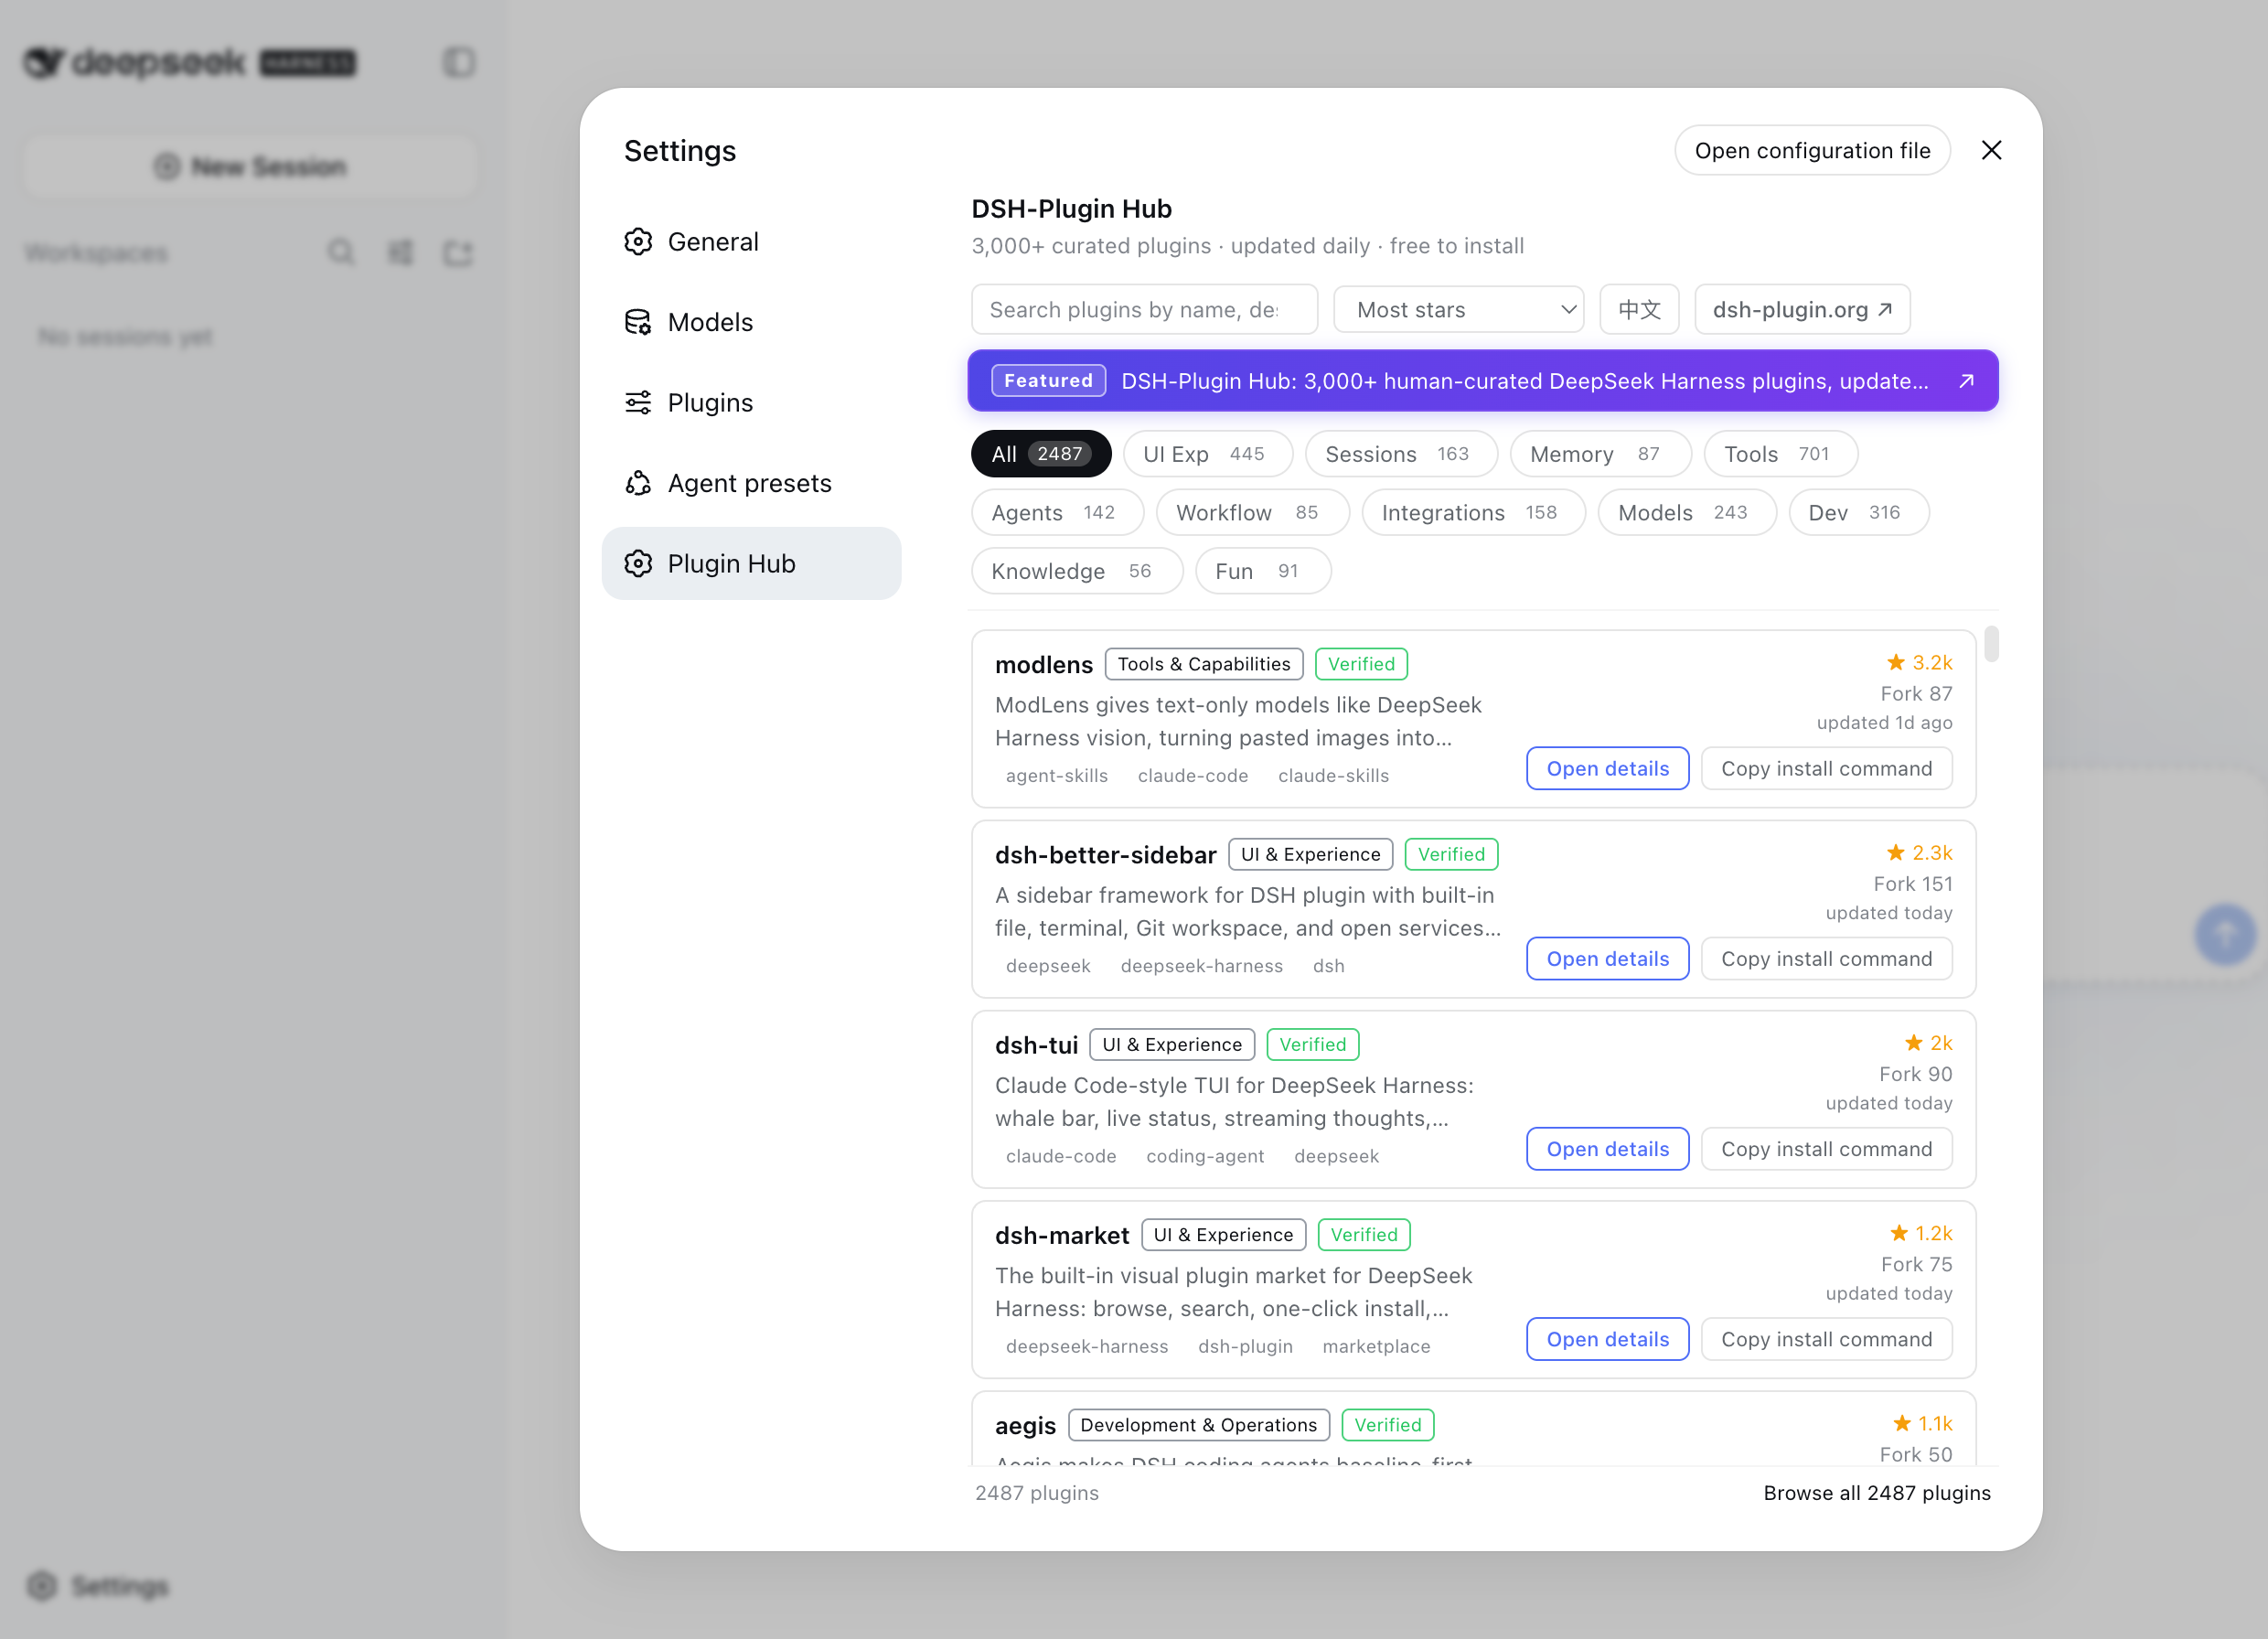This screenshot has width=2268, height=1639.
Task: Filter plugins by Memory category
Action: pos(1600,453)
